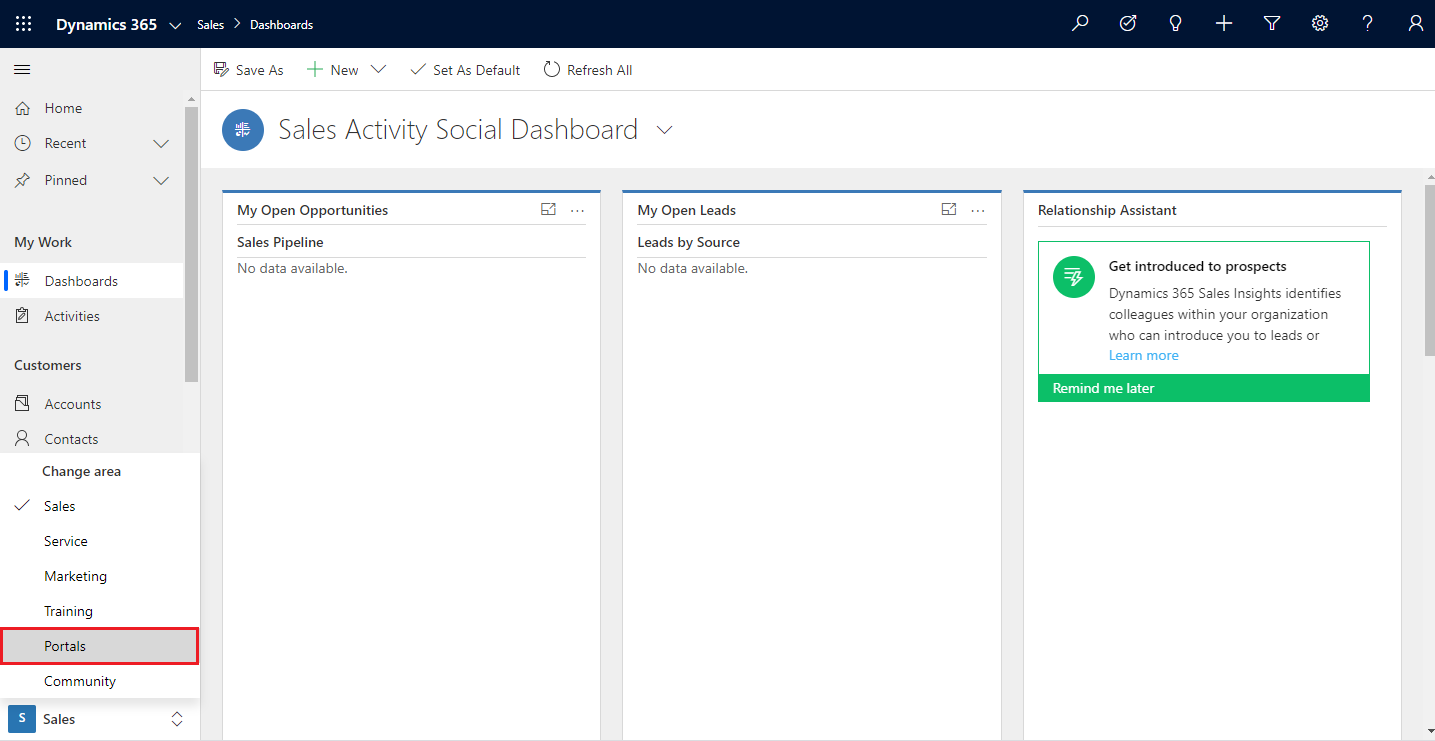Click the Pinned pushpin icon

23,180
